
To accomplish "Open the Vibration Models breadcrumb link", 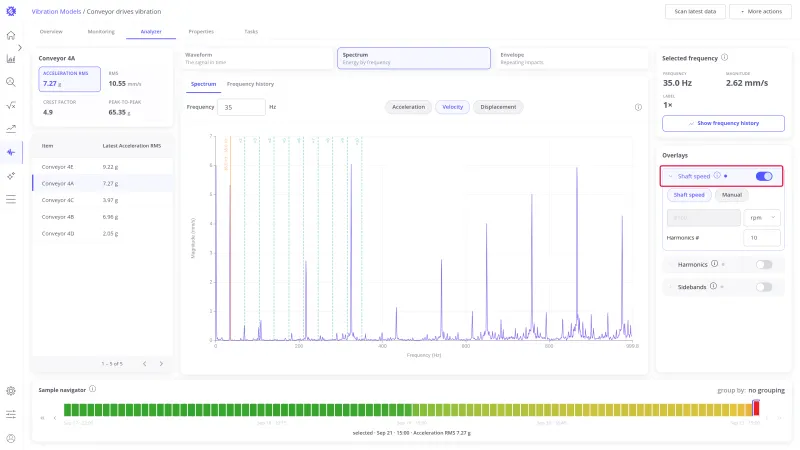I will pyautogui.click(x=56, y=11).
